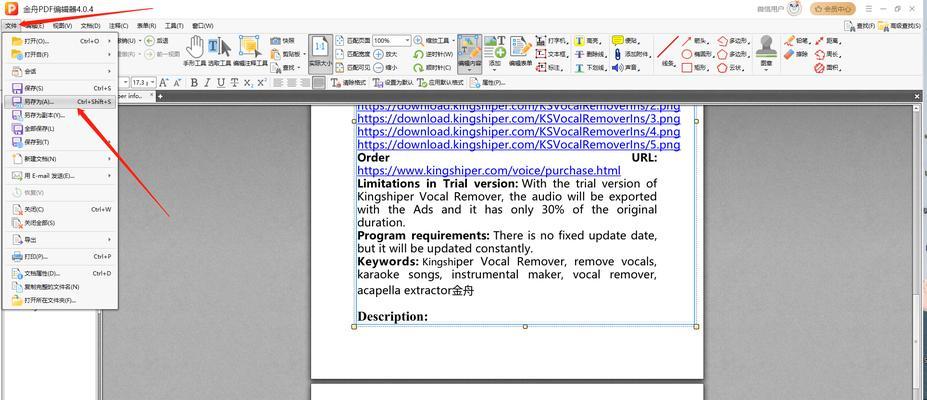Image resolution: width=927 pixels, height=400 pixels.
Task: Click Fit Page (匹配页面)
Action: click(353, 41)
